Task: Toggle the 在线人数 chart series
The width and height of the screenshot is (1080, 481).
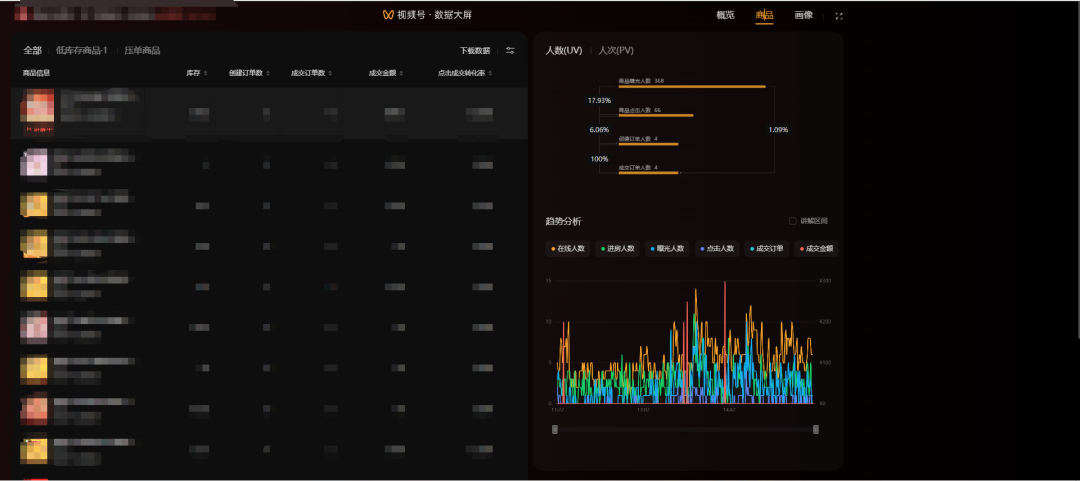Action: coord(568,249)
